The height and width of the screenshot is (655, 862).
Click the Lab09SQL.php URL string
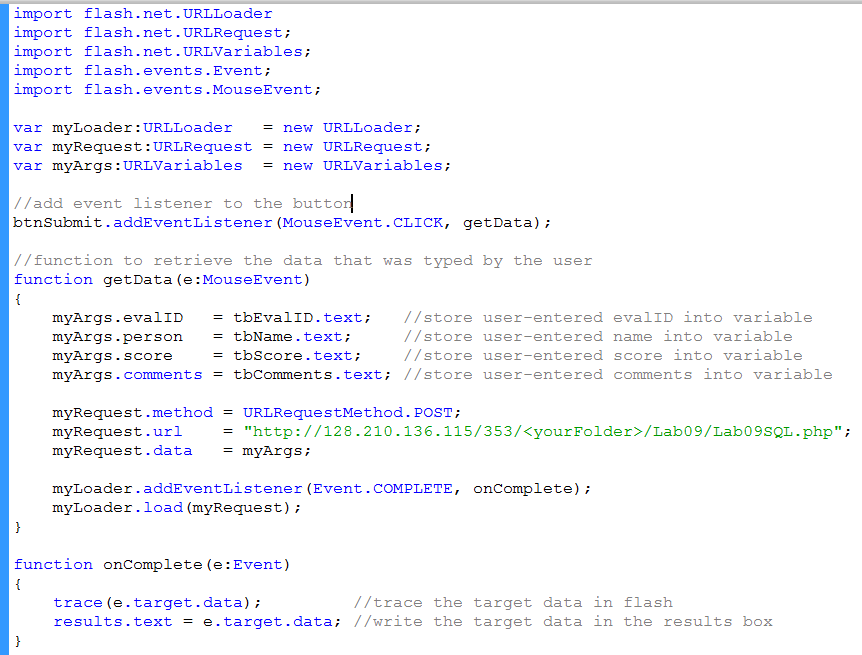[x=546, y=432]
